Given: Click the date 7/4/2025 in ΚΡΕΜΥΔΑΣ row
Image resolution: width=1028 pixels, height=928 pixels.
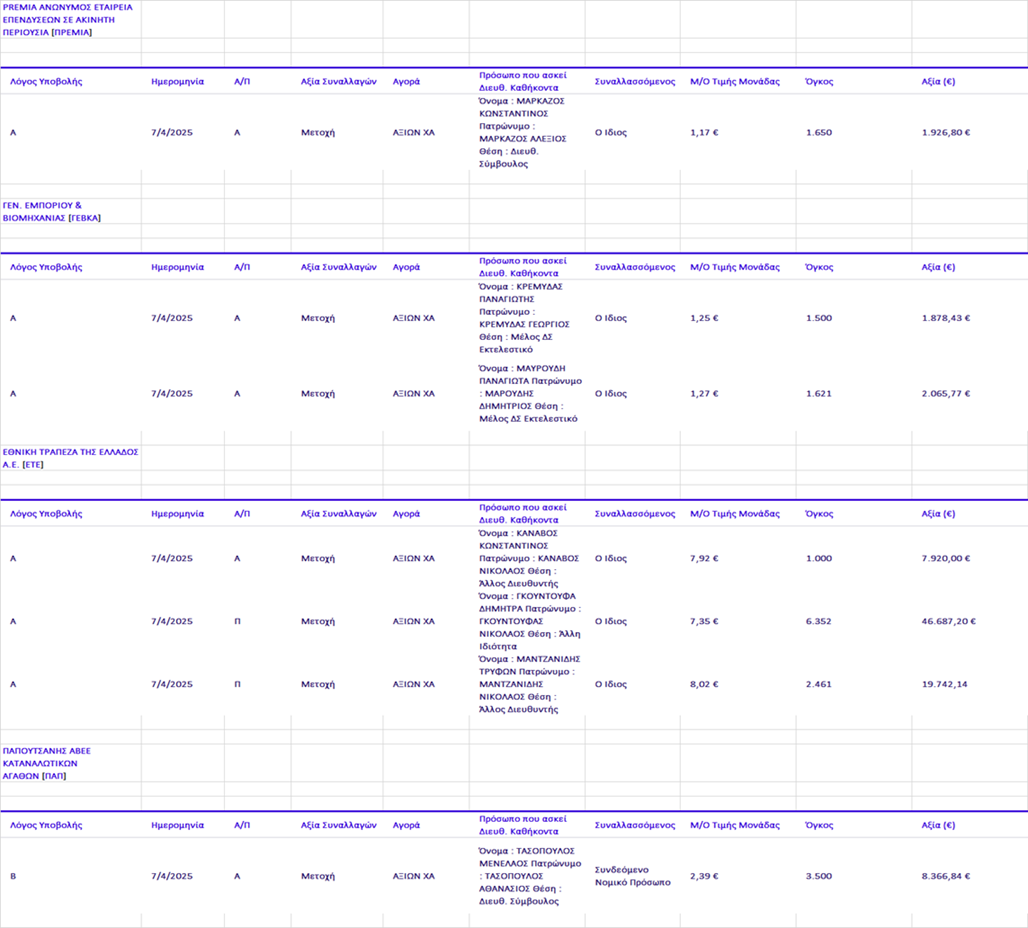Looking at the screenshot, I should [x=172, y=318].
